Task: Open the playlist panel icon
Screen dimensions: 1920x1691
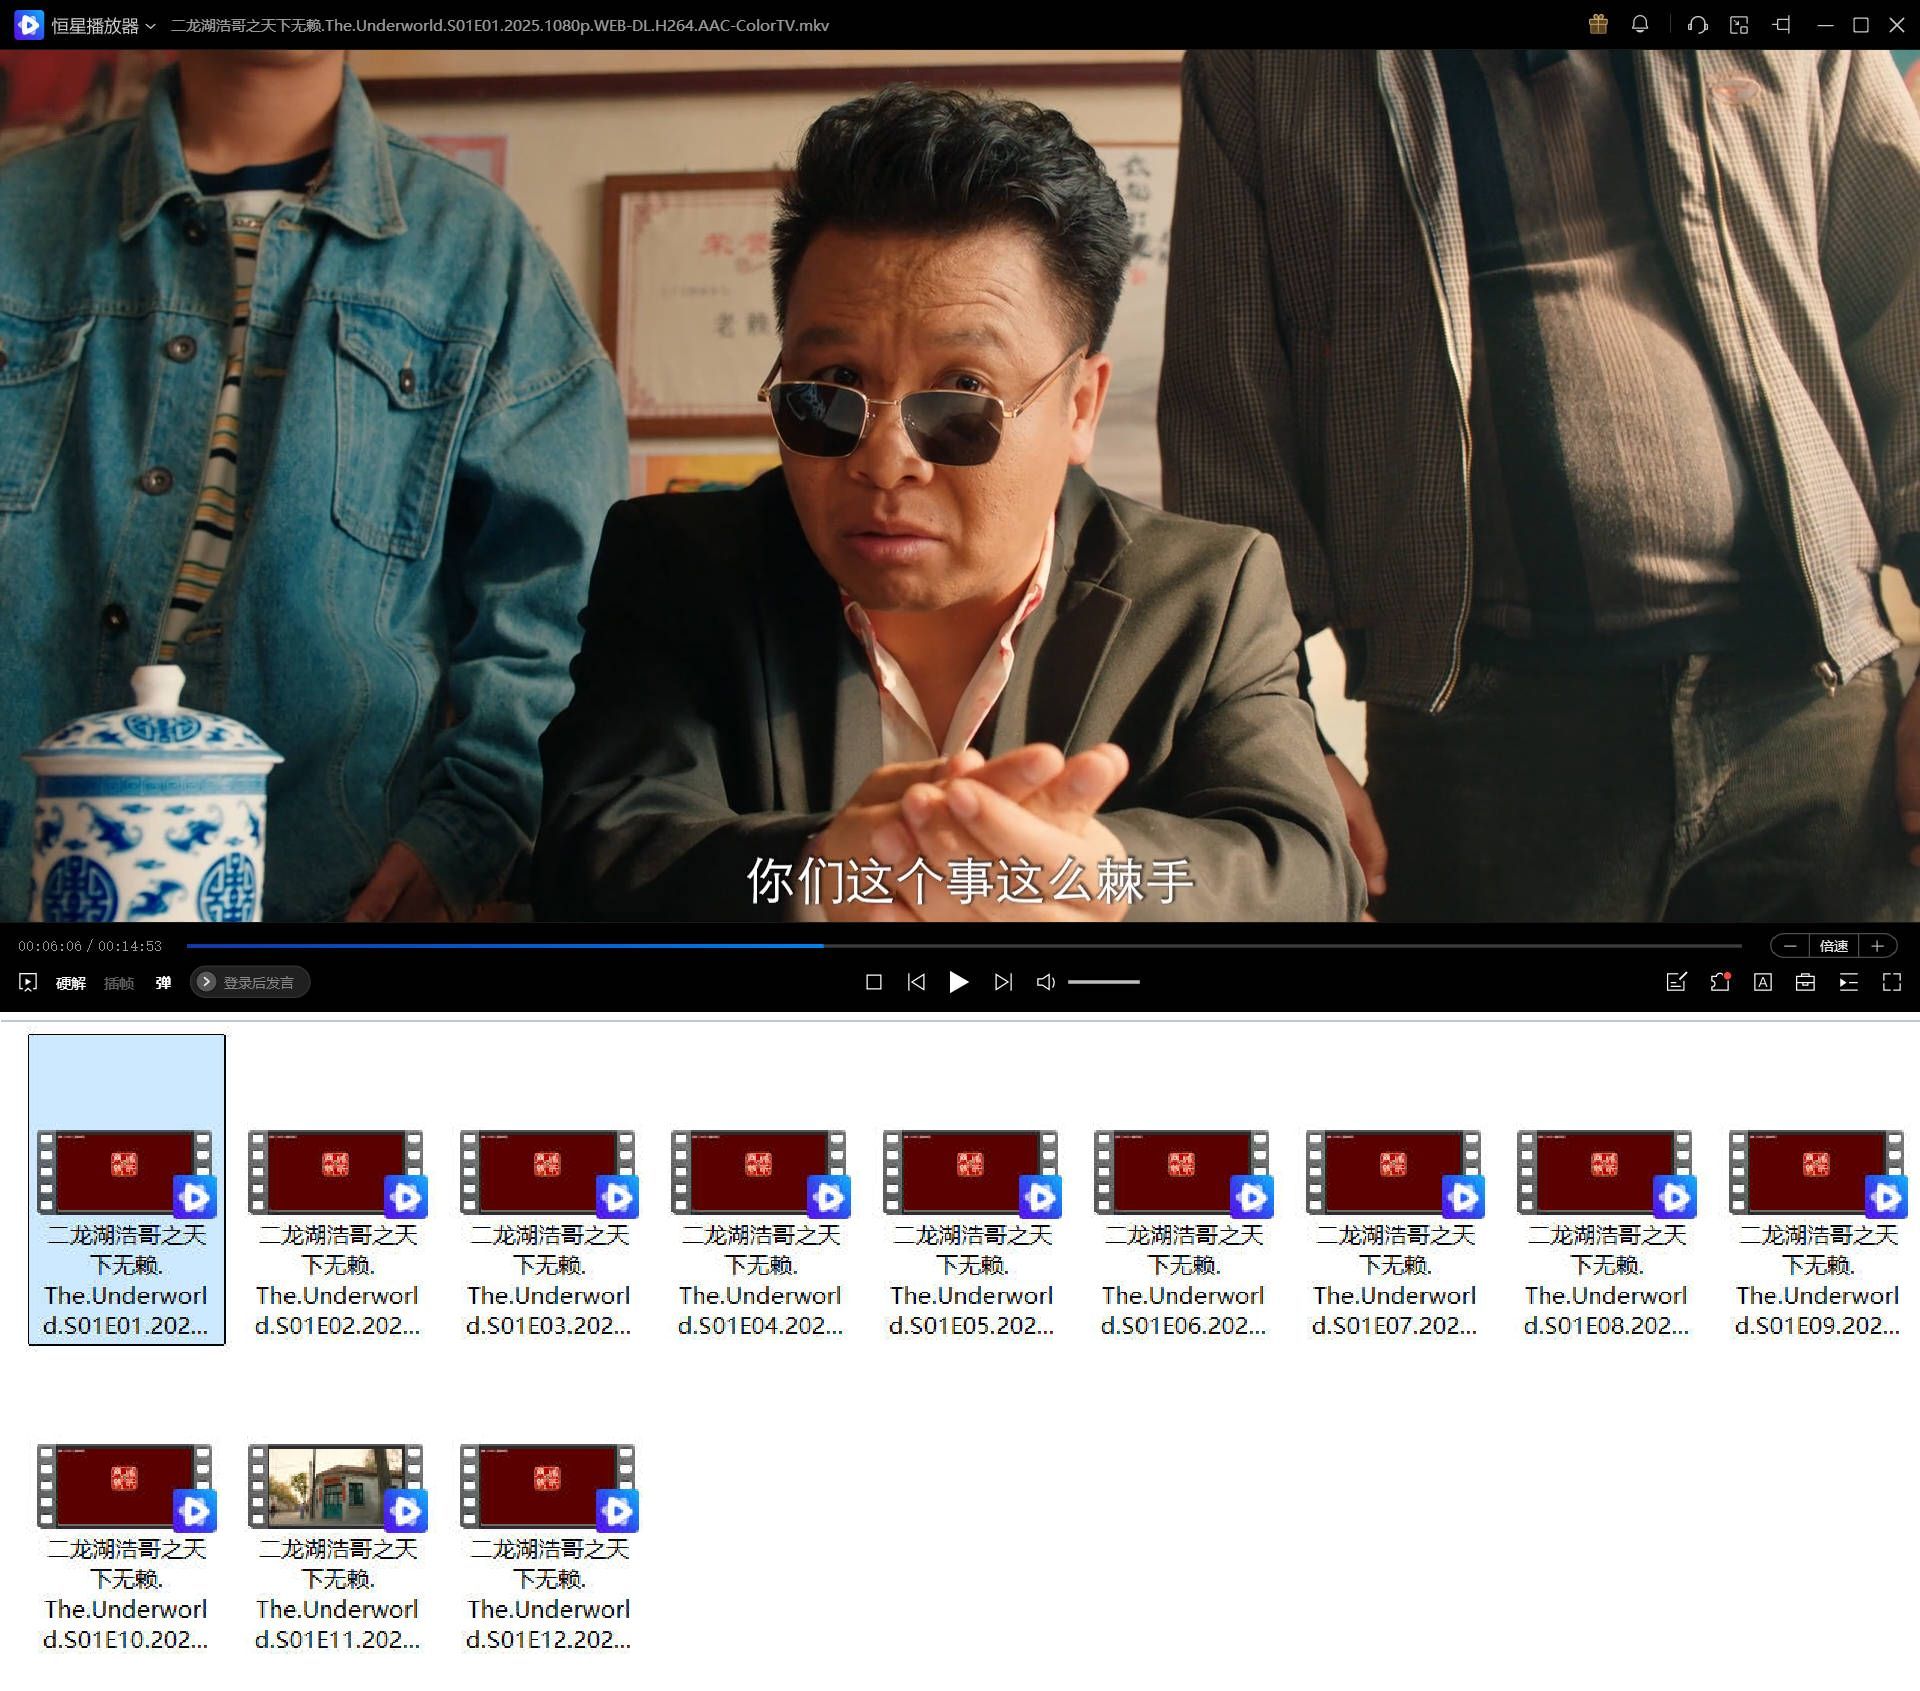Action: point(1848,982)
